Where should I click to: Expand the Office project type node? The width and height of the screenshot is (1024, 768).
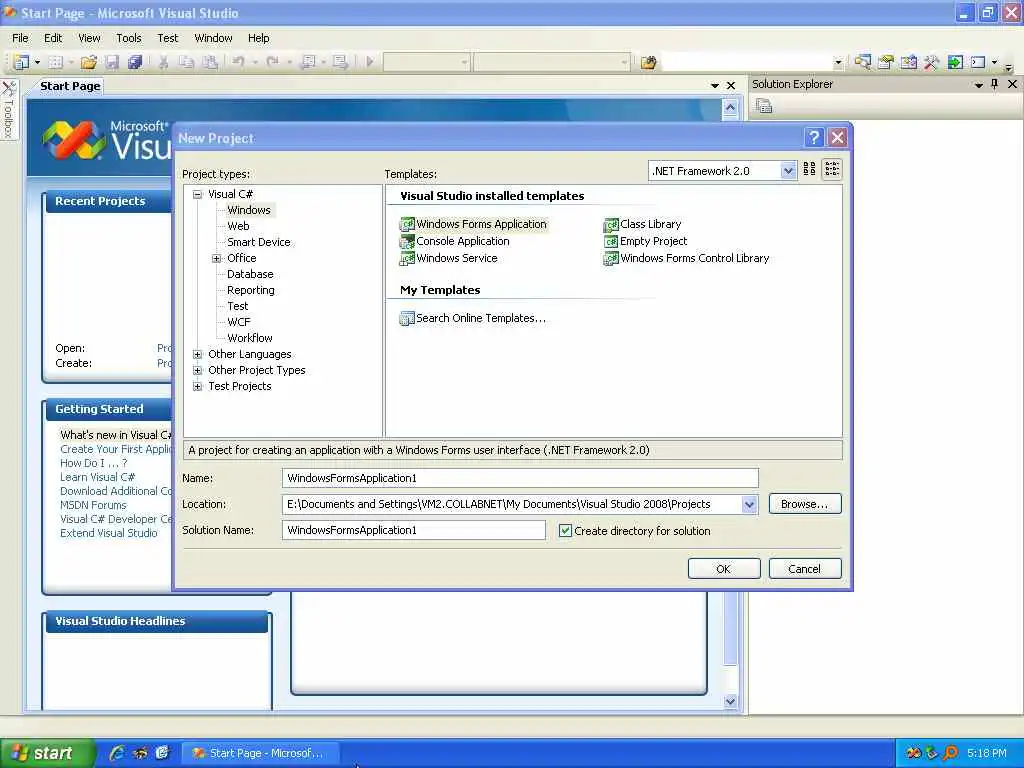[x=217, y=258]
